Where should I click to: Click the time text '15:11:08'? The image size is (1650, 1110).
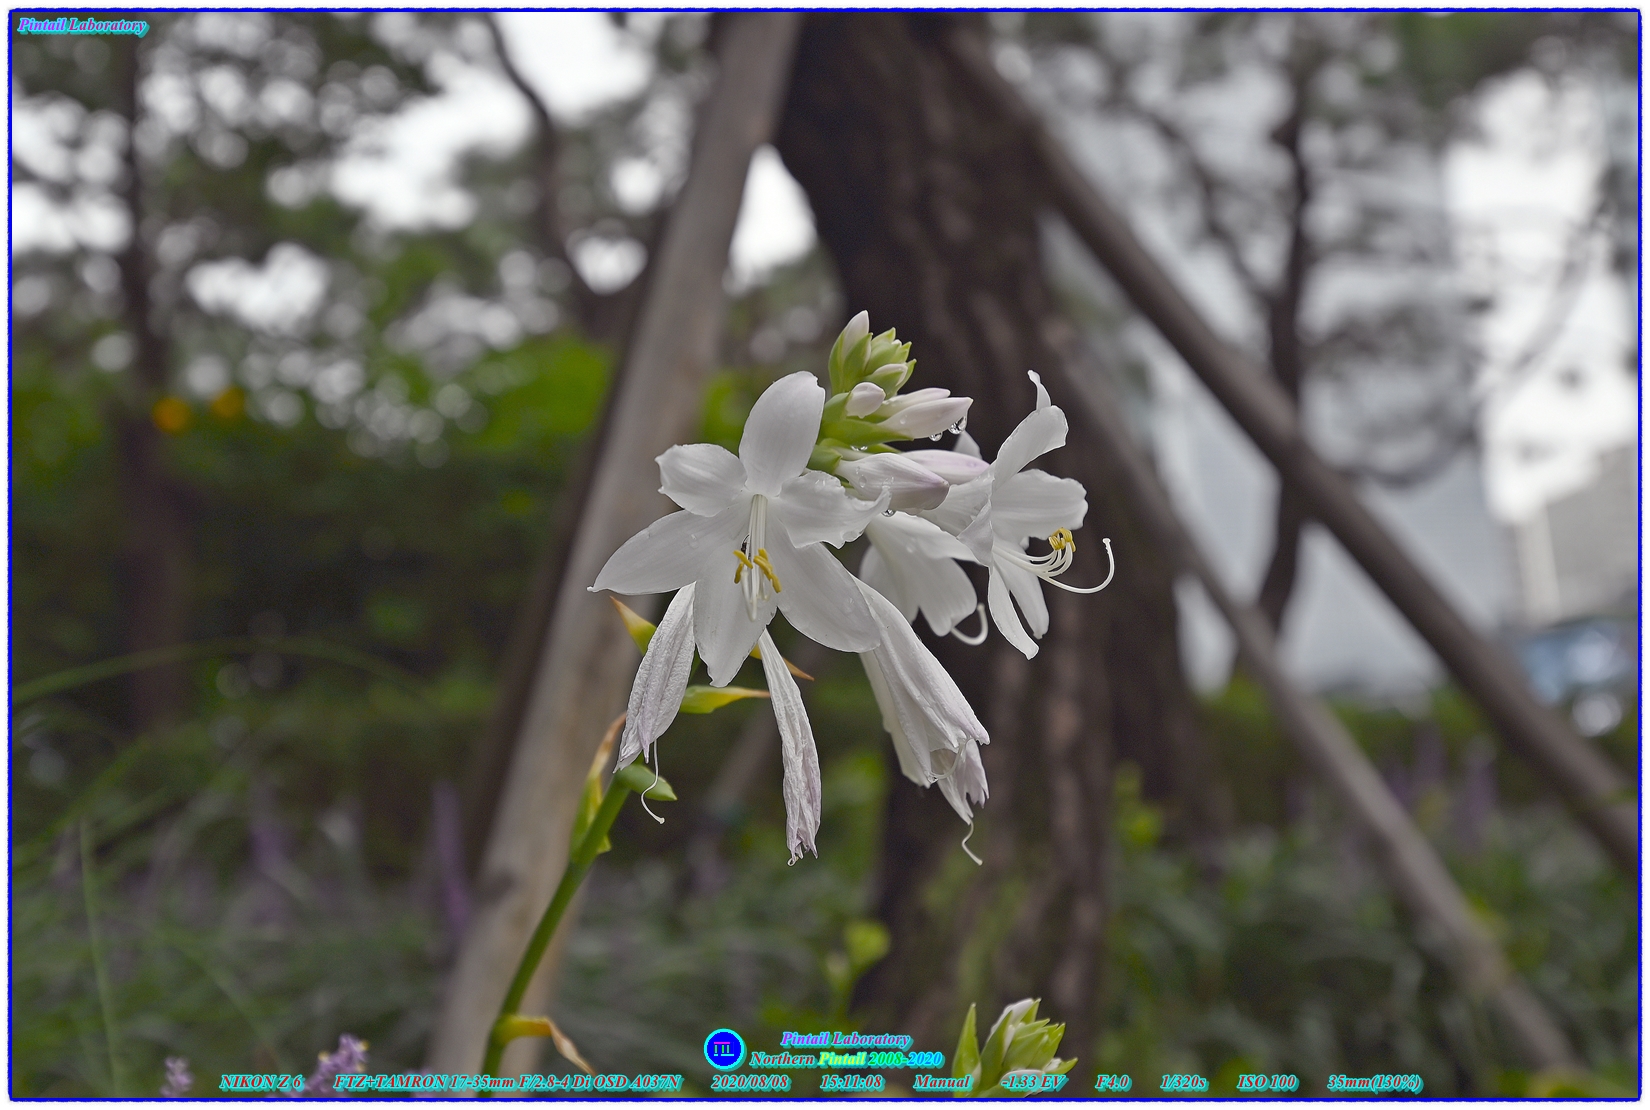851,1082
